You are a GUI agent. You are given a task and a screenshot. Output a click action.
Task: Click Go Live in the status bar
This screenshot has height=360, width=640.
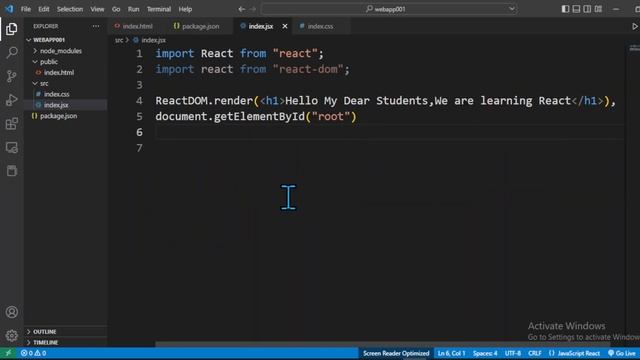point(622,353)
